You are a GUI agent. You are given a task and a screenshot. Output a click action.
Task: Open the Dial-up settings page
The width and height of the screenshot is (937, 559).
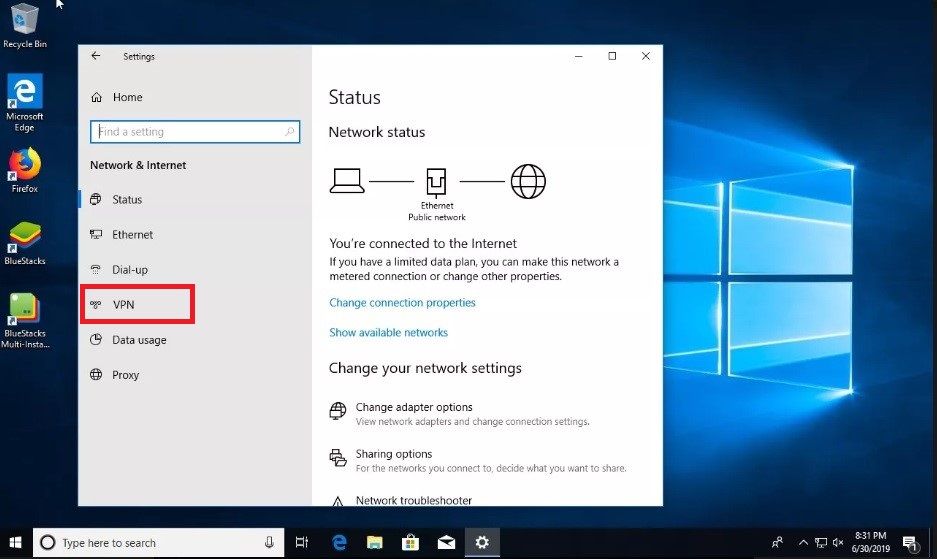tap(129, 270)
